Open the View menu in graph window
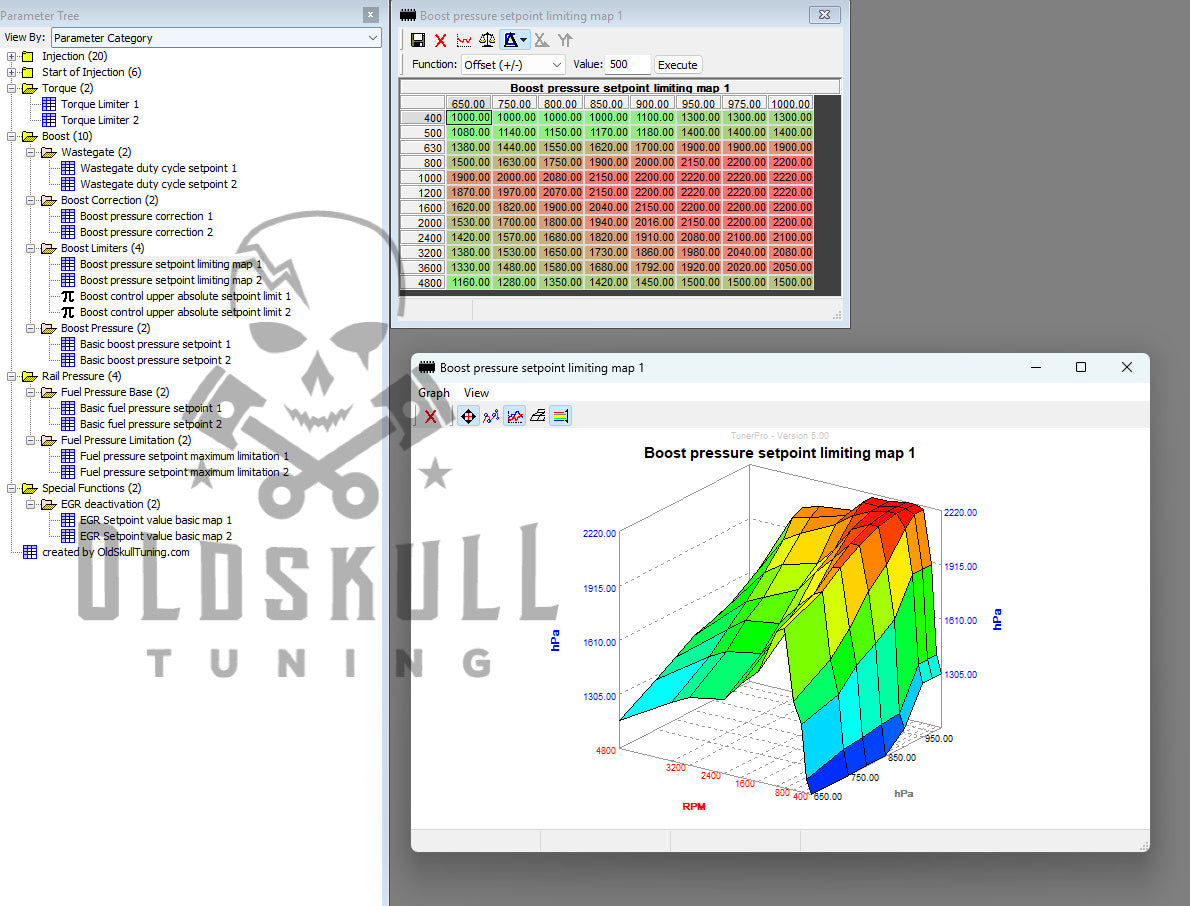1190x906 pixels. [476, 393]
